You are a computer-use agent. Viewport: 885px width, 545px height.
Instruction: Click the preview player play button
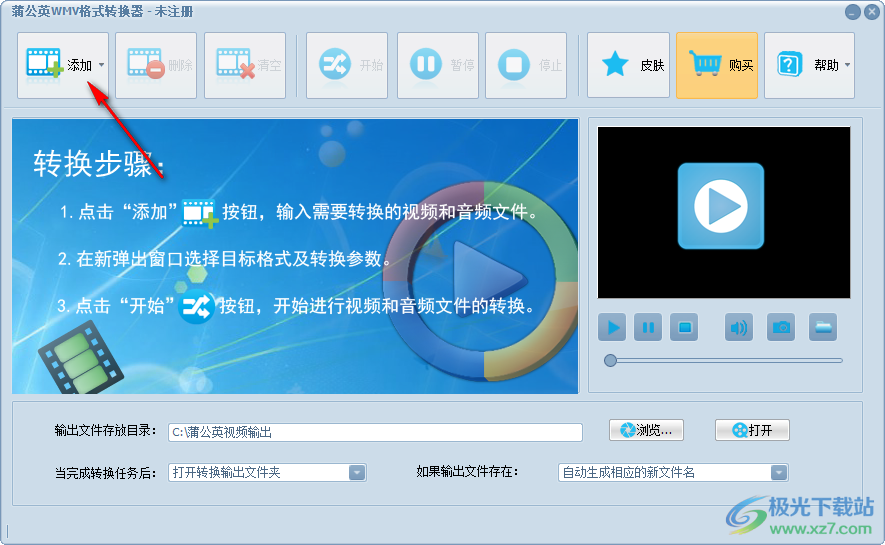(612, 327)
